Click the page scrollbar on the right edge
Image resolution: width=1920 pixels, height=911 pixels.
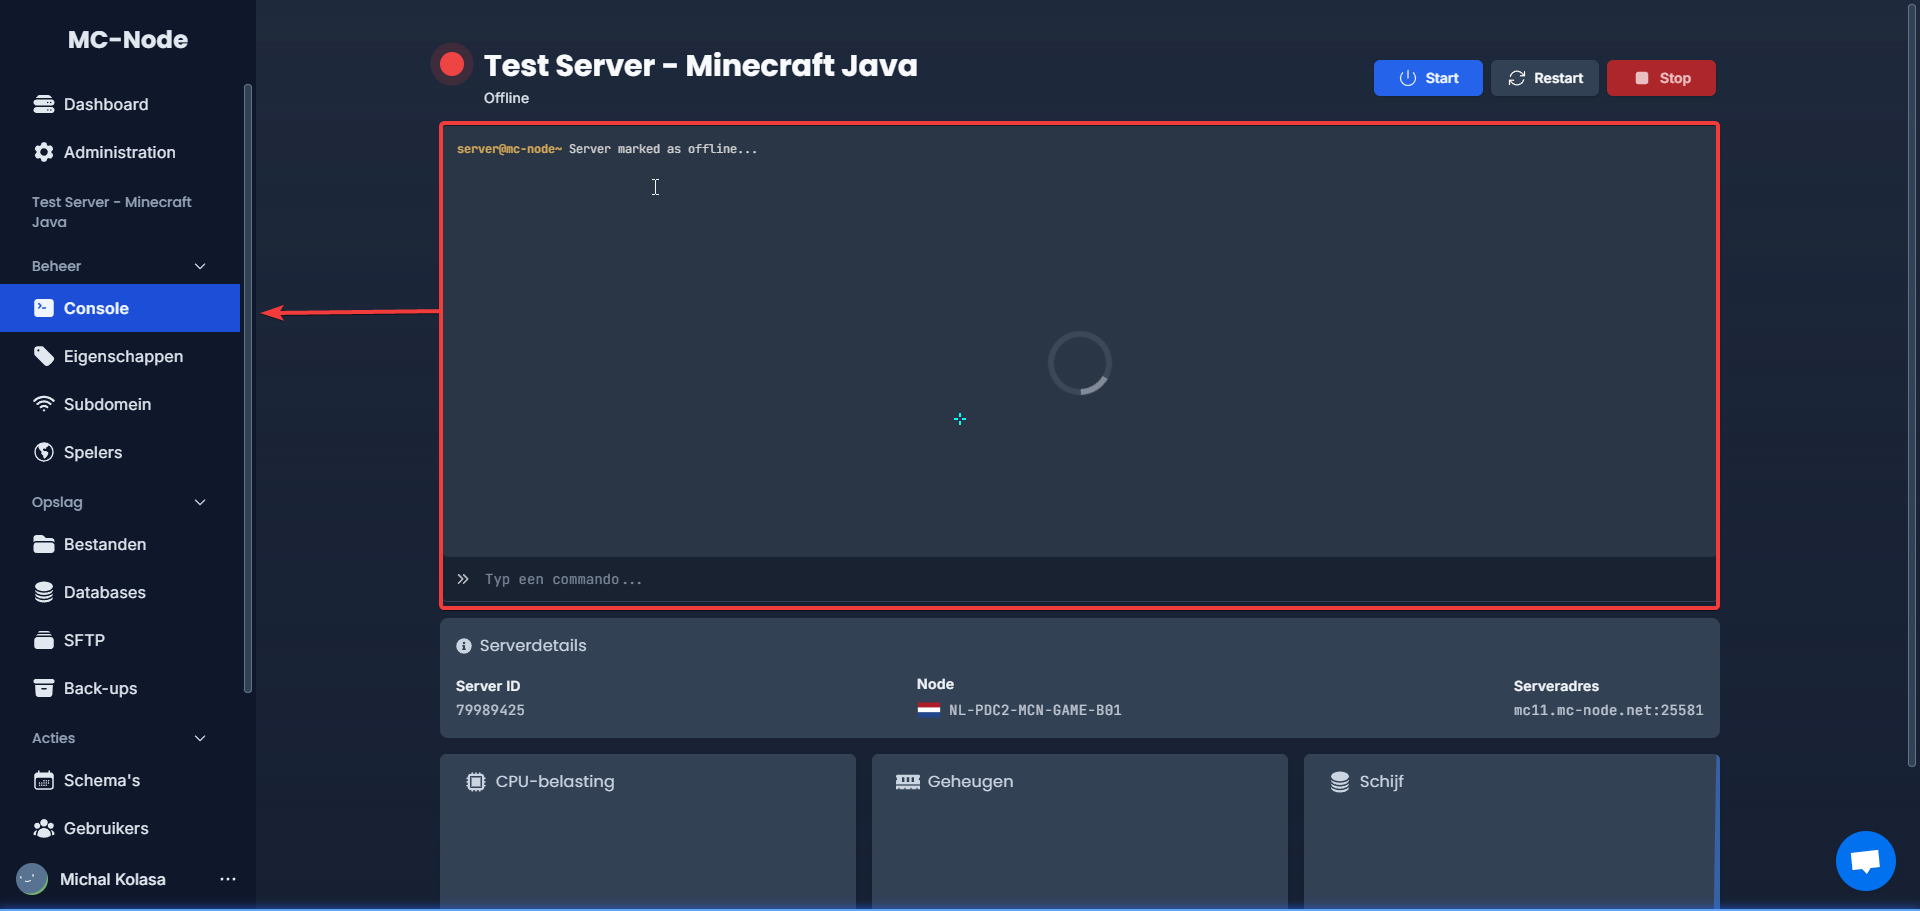click(1912, 386)
